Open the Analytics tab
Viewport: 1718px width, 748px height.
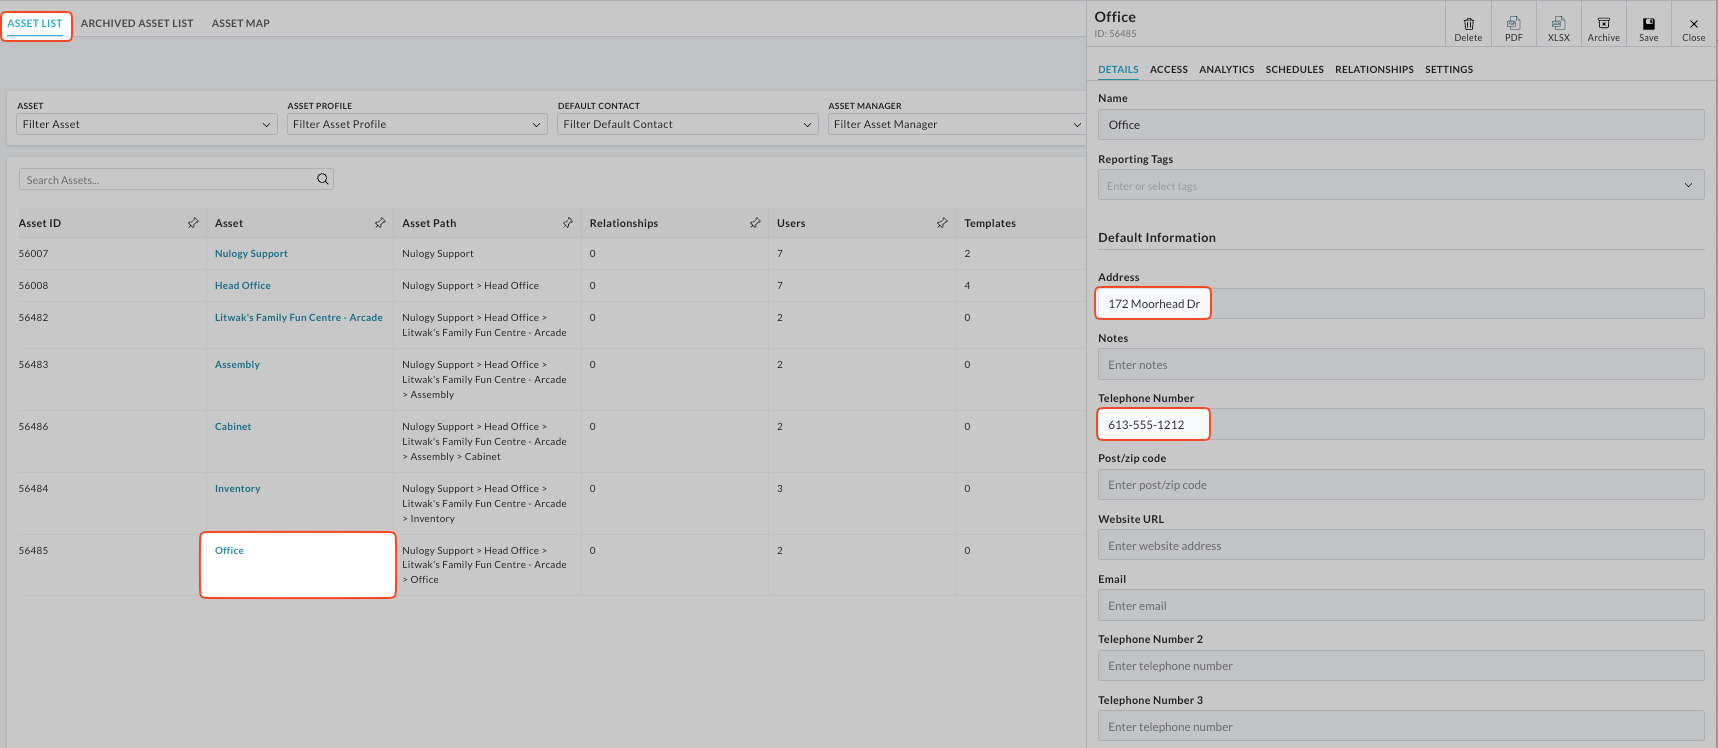(1227, 70)
